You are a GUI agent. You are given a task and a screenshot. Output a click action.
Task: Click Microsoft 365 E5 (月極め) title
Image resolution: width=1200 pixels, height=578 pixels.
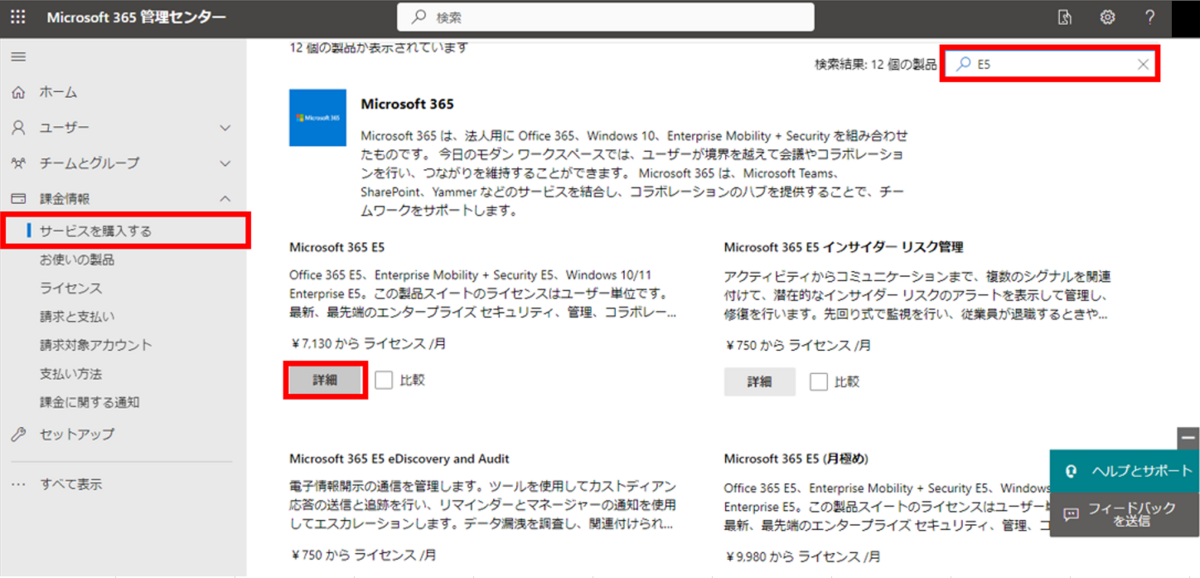pyautogui.click(x=796, y=459)
